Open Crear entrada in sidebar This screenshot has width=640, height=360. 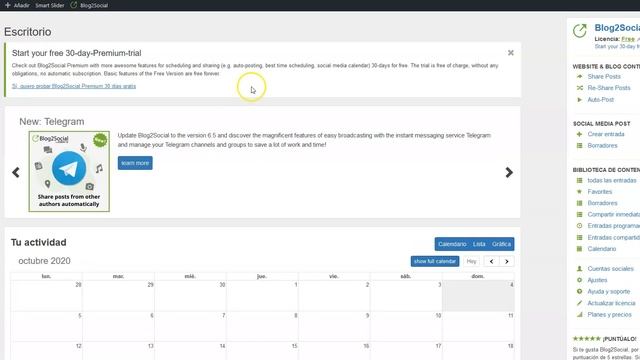pos(606,134)
